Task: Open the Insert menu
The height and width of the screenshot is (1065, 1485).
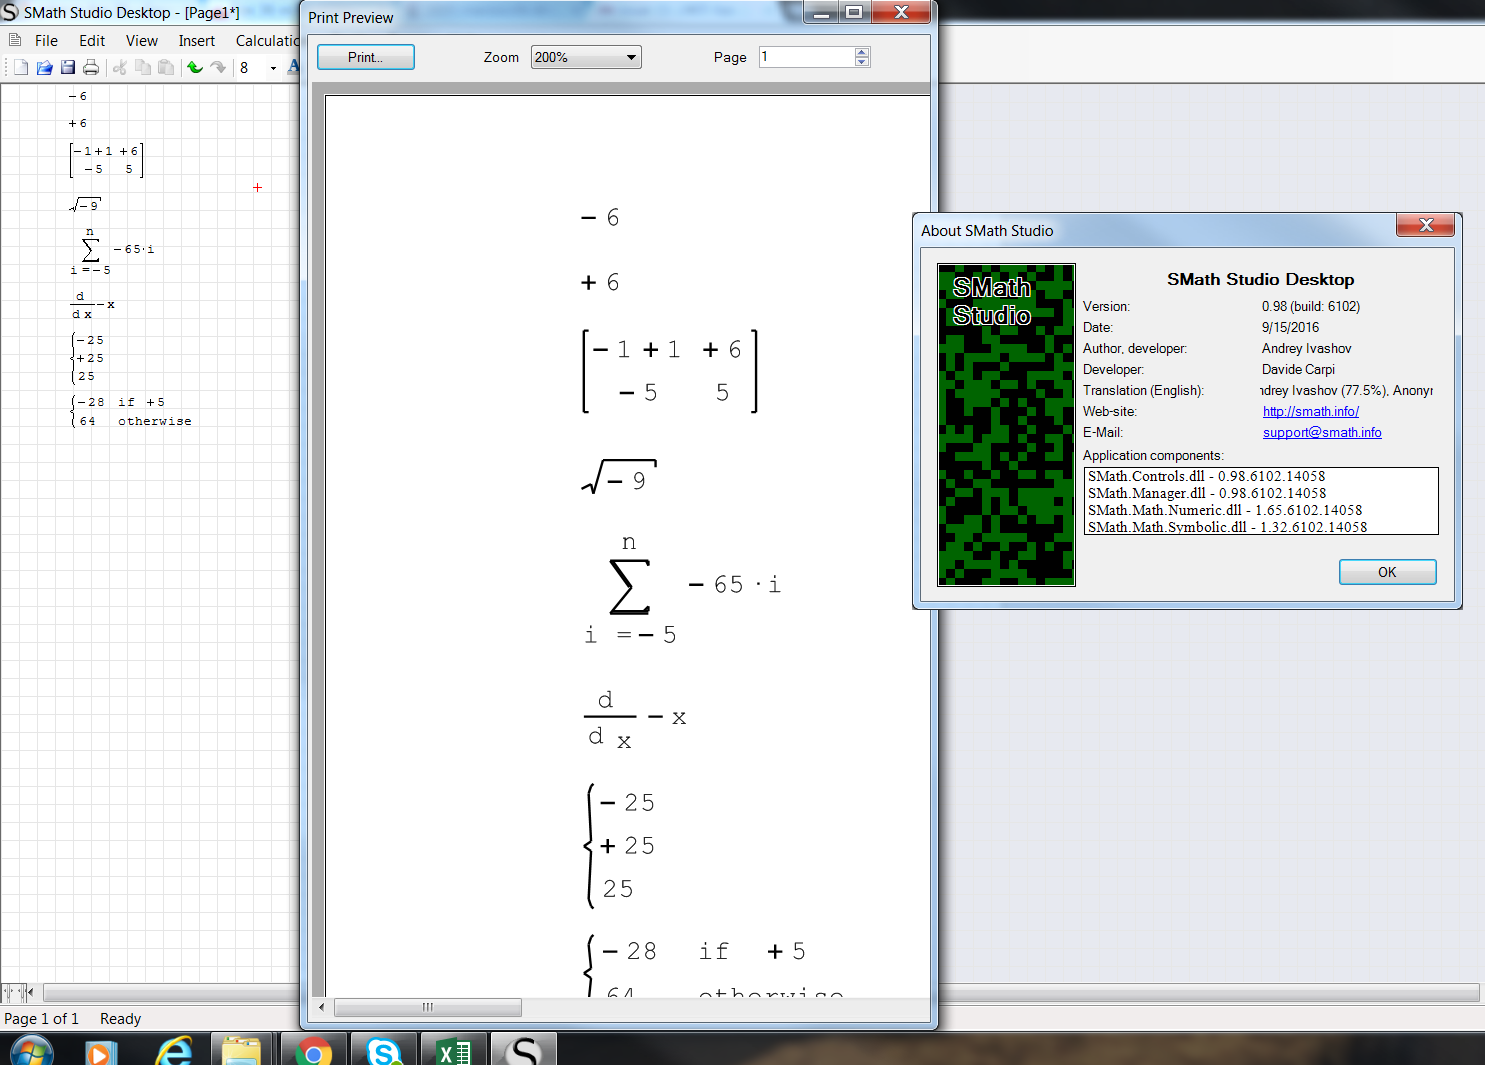Action: click(196, 41)
